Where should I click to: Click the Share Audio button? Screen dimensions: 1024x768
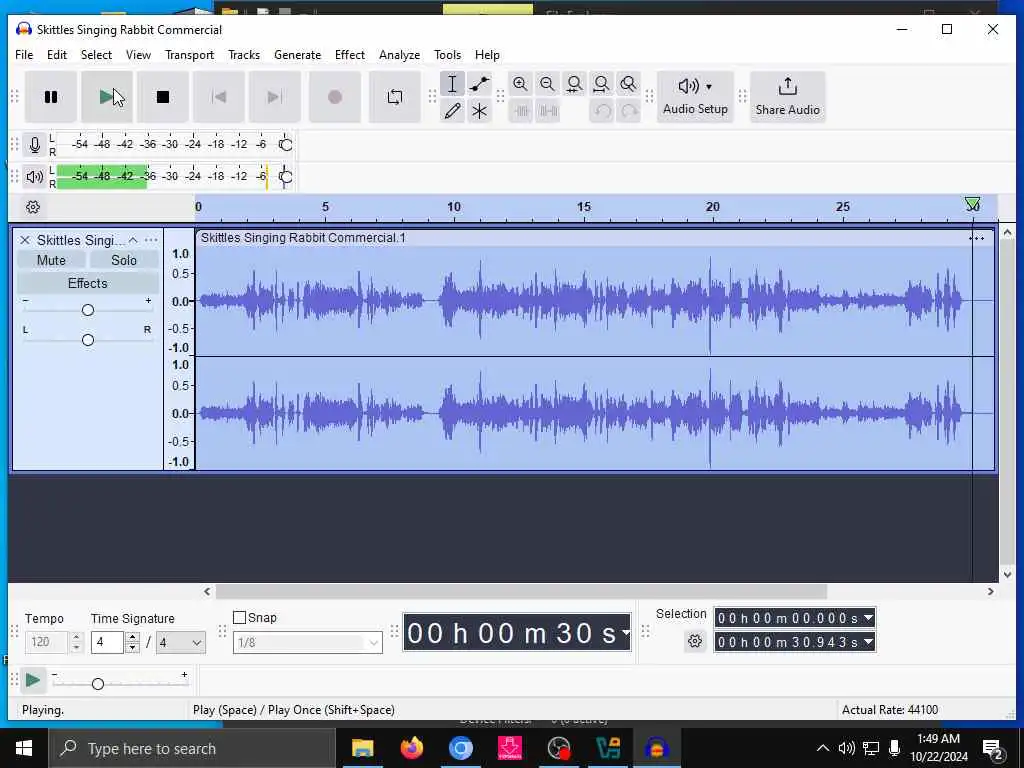tap(788, 97)
